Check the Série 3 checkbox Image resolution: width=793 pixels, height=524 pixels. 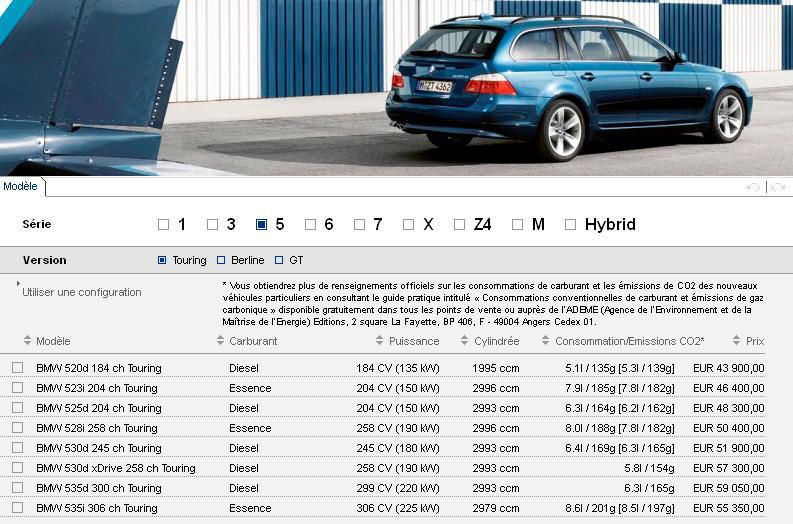(212, 224)
